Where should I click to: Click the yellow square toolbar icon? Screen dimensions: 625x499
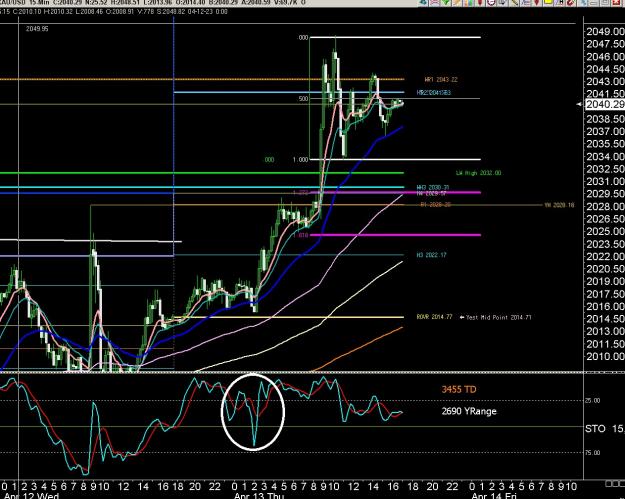(548, 3)
